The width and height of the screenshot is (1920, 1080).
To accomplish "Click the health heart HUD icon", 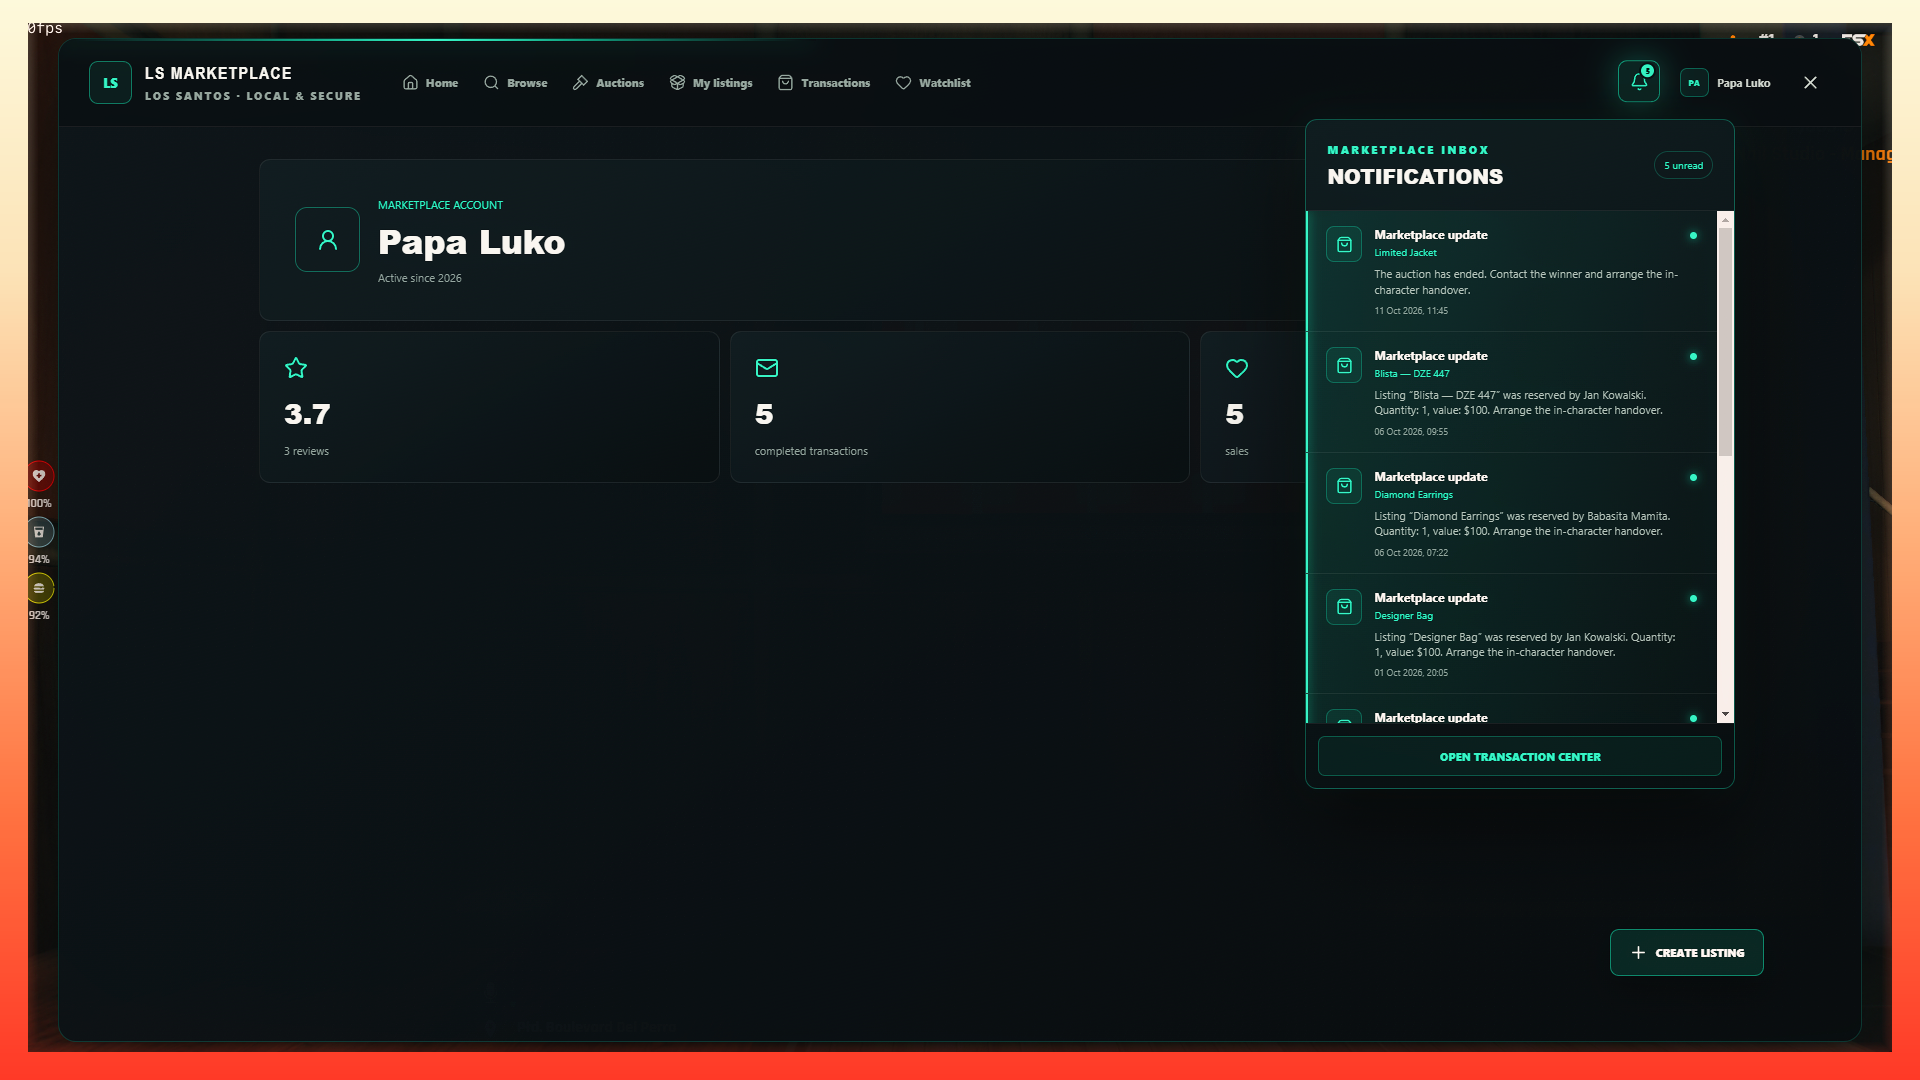I will coord(39,476).
